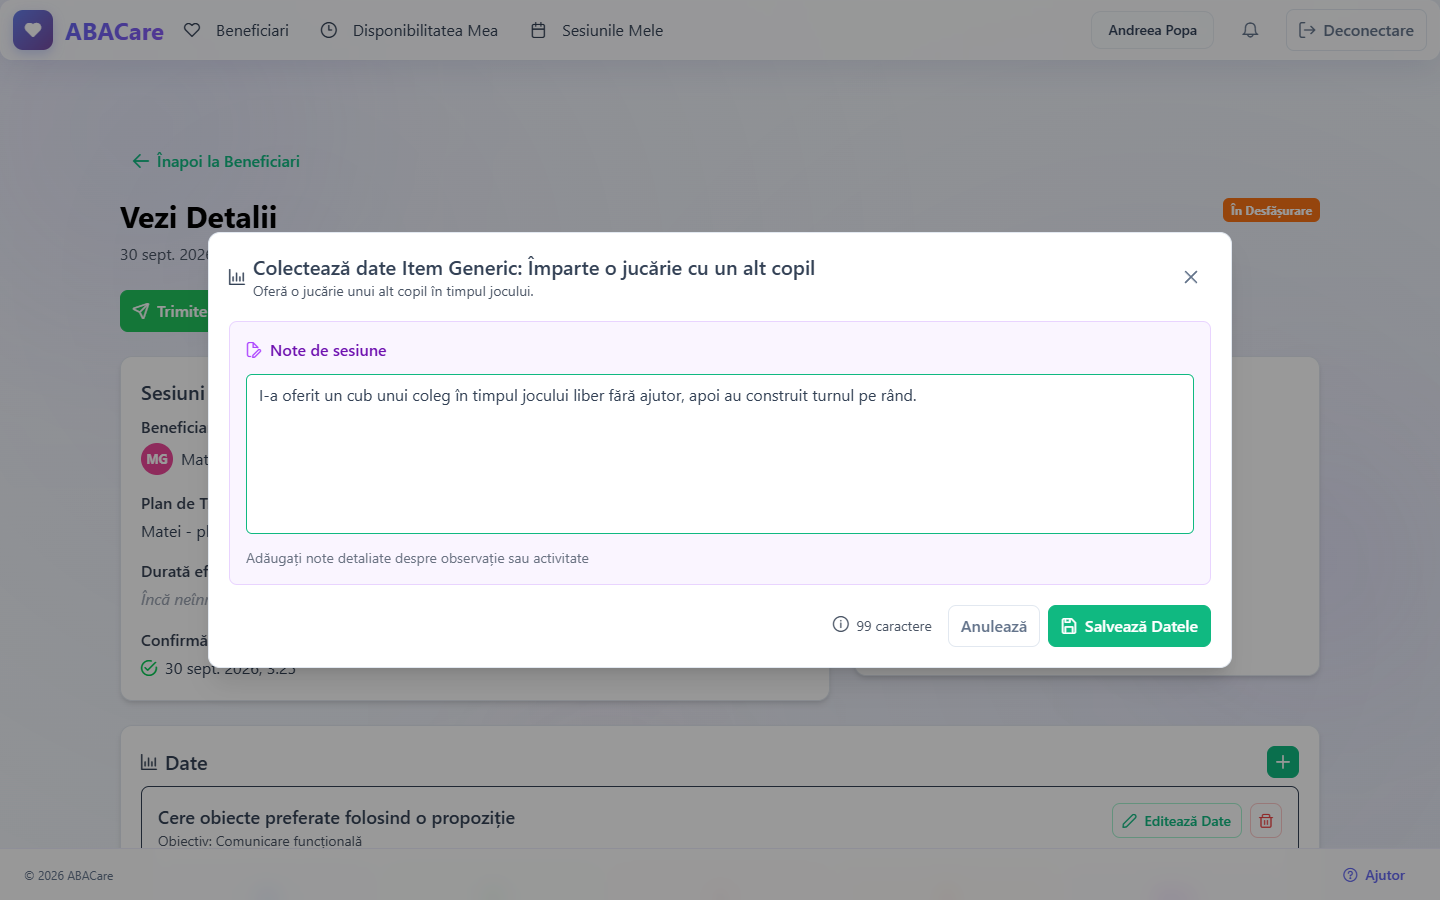The image size is (1440, 900).
Task: Click the 'Vezi Detalii' heading
Action: [198, 217]
